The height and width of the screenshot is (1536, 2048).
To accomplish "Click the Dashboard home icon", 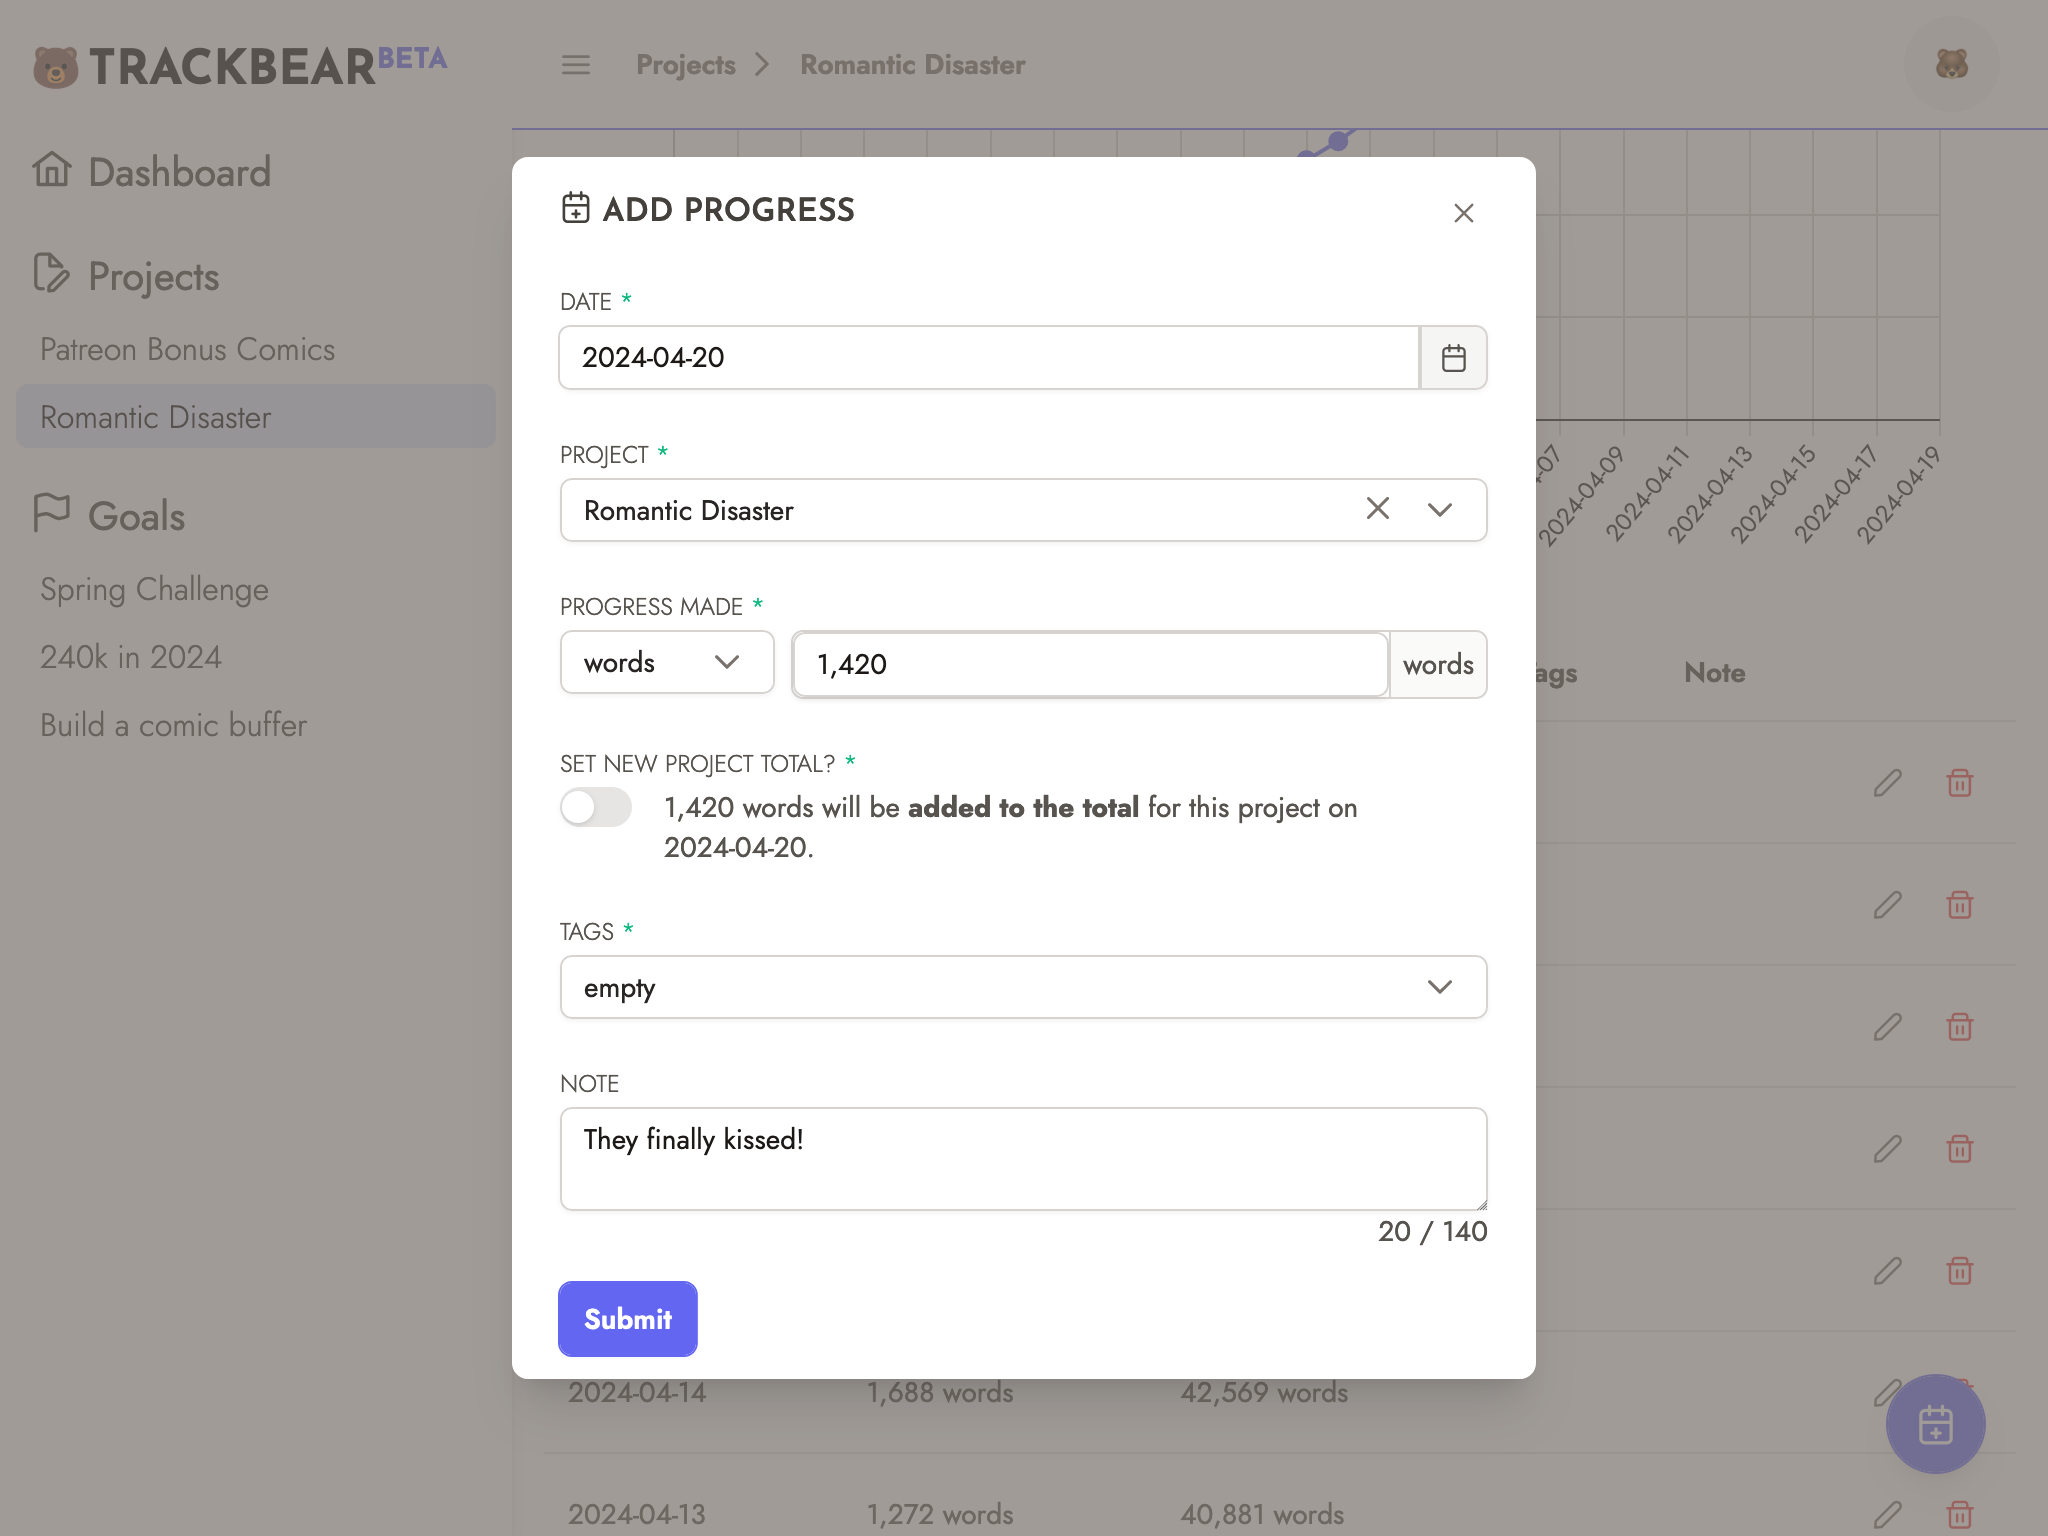I will tap(52, 170).
